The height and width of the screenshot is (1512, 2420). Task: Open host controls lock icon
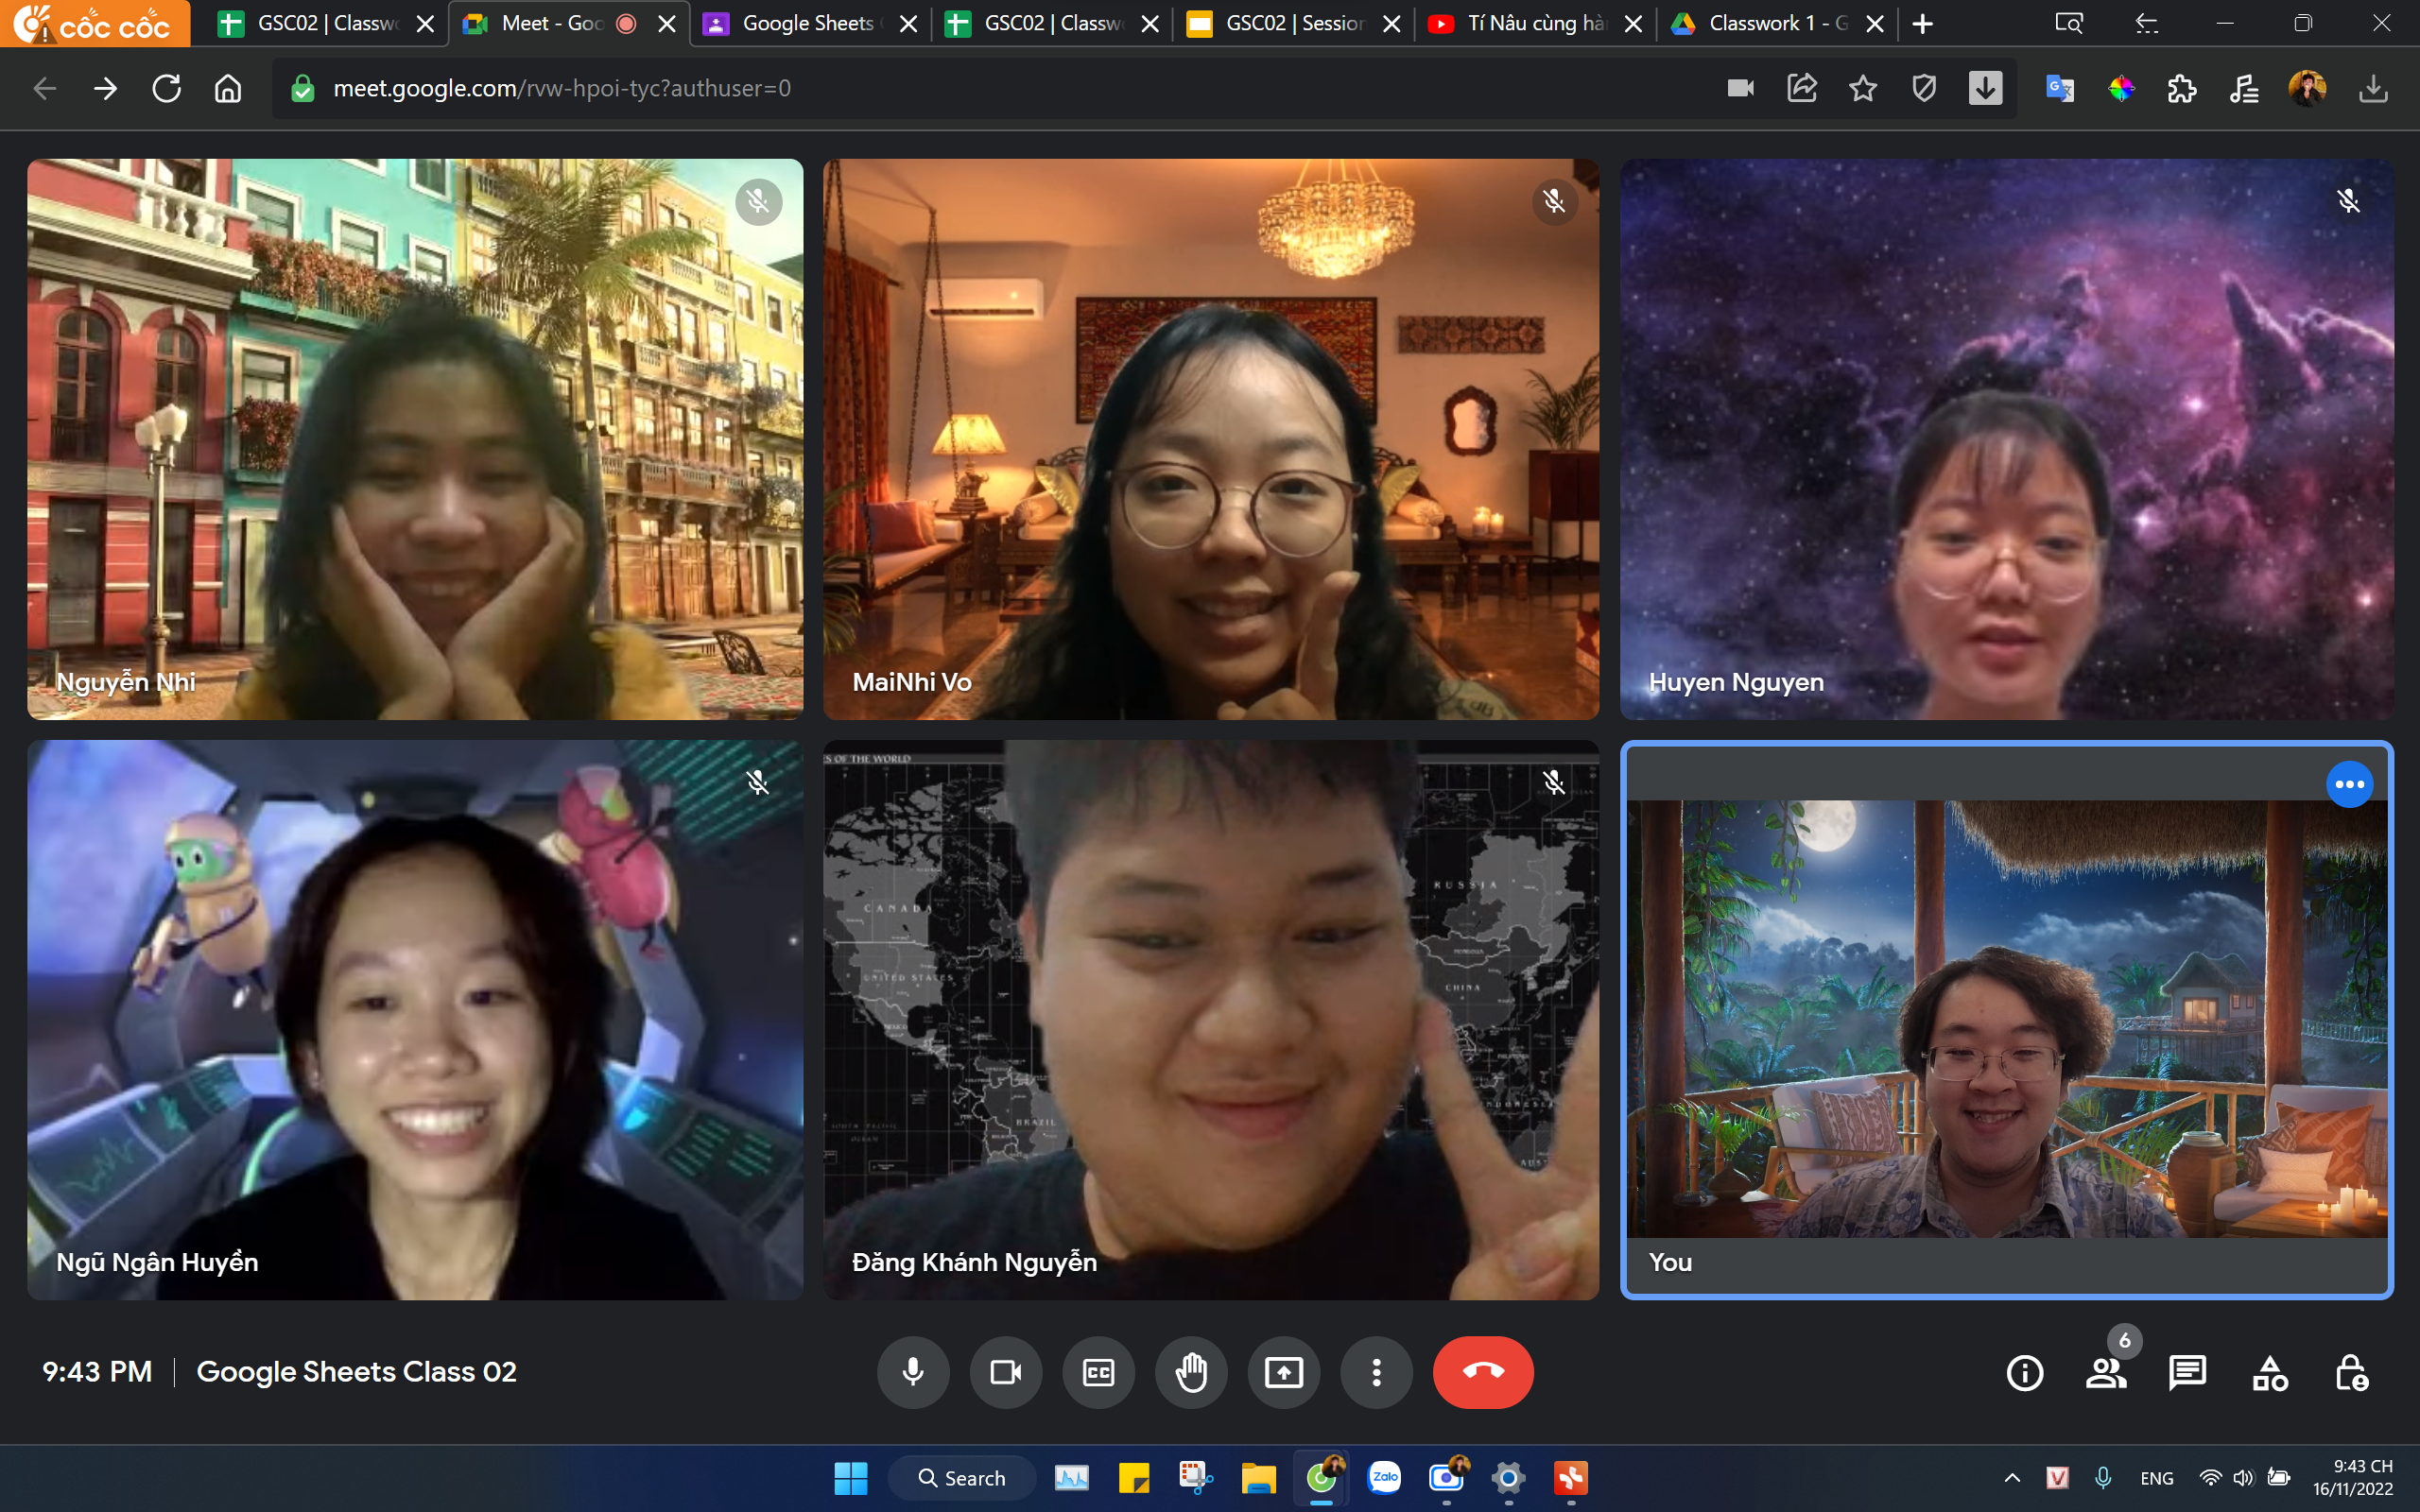tap(2350, 1373)
